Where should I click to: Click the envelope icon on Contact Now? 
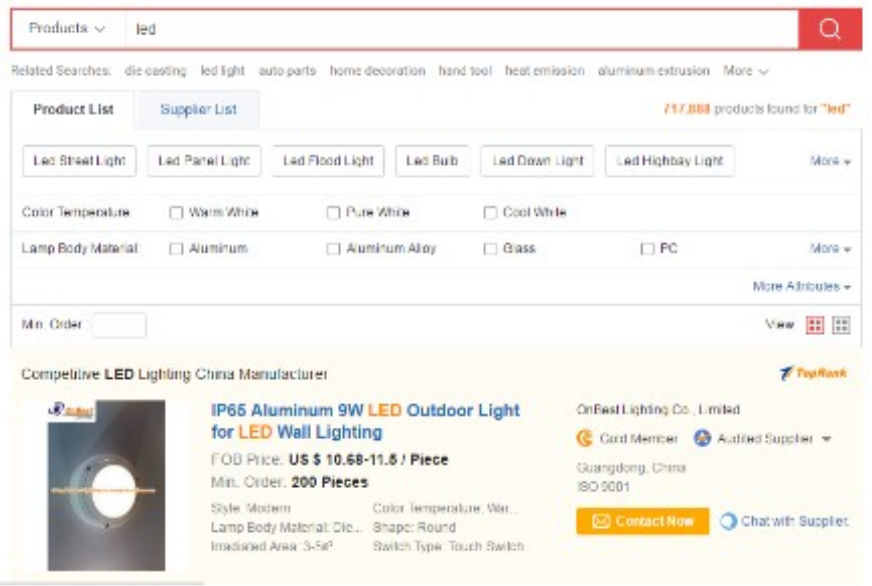(x=601, y=522)
